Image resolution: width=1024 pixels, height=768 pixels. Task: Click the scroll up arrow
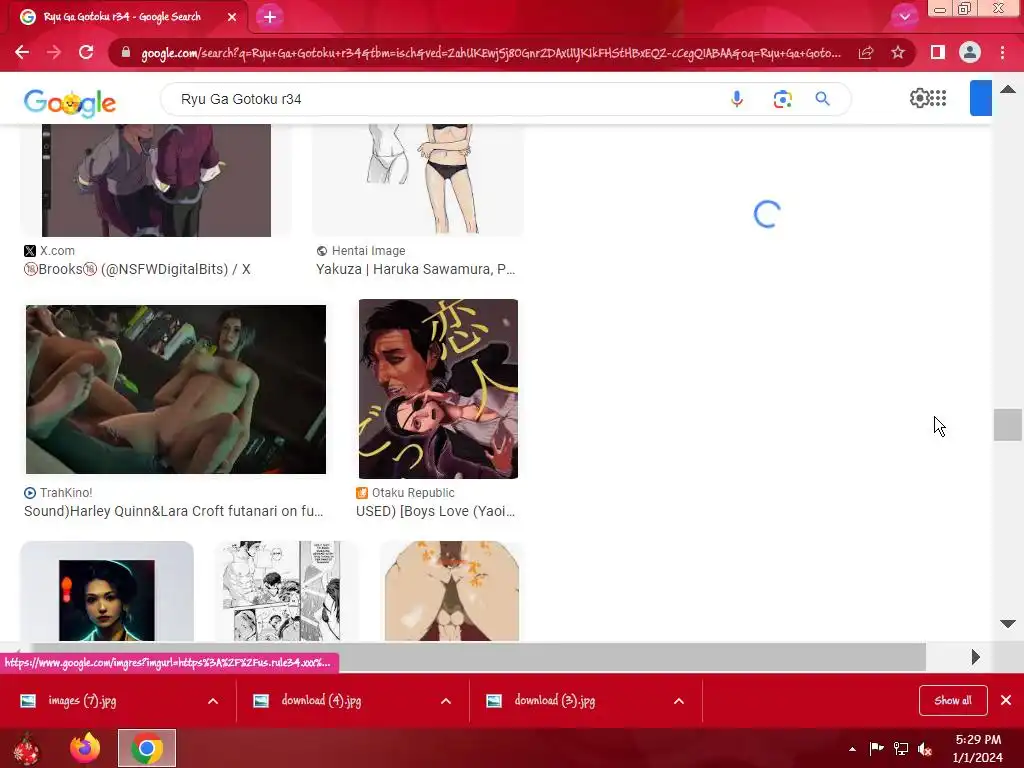click(x=1008, y=89)
